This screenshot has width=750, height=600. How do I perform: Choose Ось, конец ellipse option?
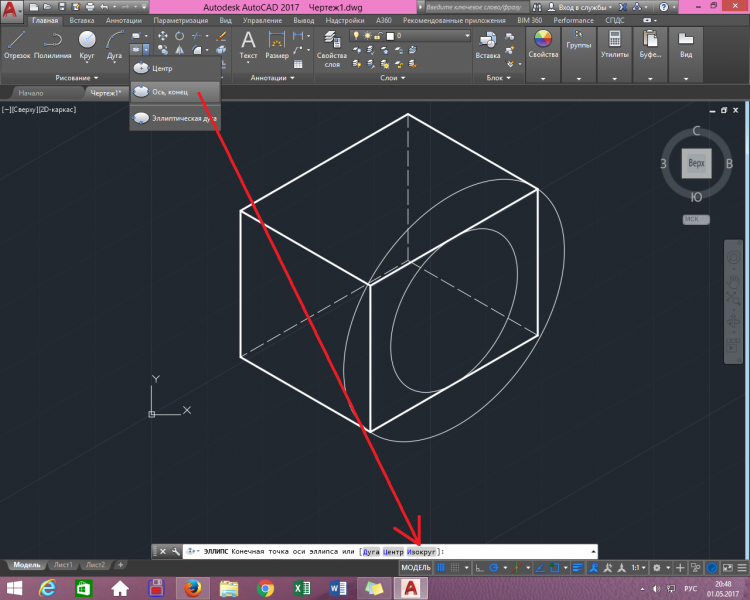tap(175, 91)
